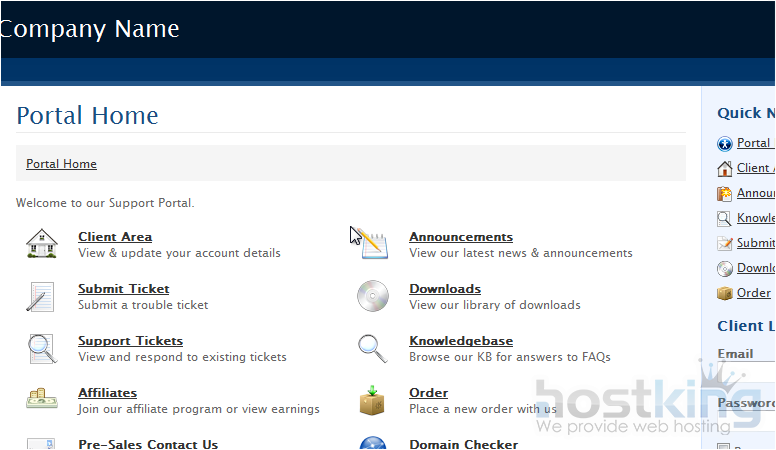Open the Submit Ticket link
Image resolution: width=776 pixels, height=450 pixels.
(124, 289)
